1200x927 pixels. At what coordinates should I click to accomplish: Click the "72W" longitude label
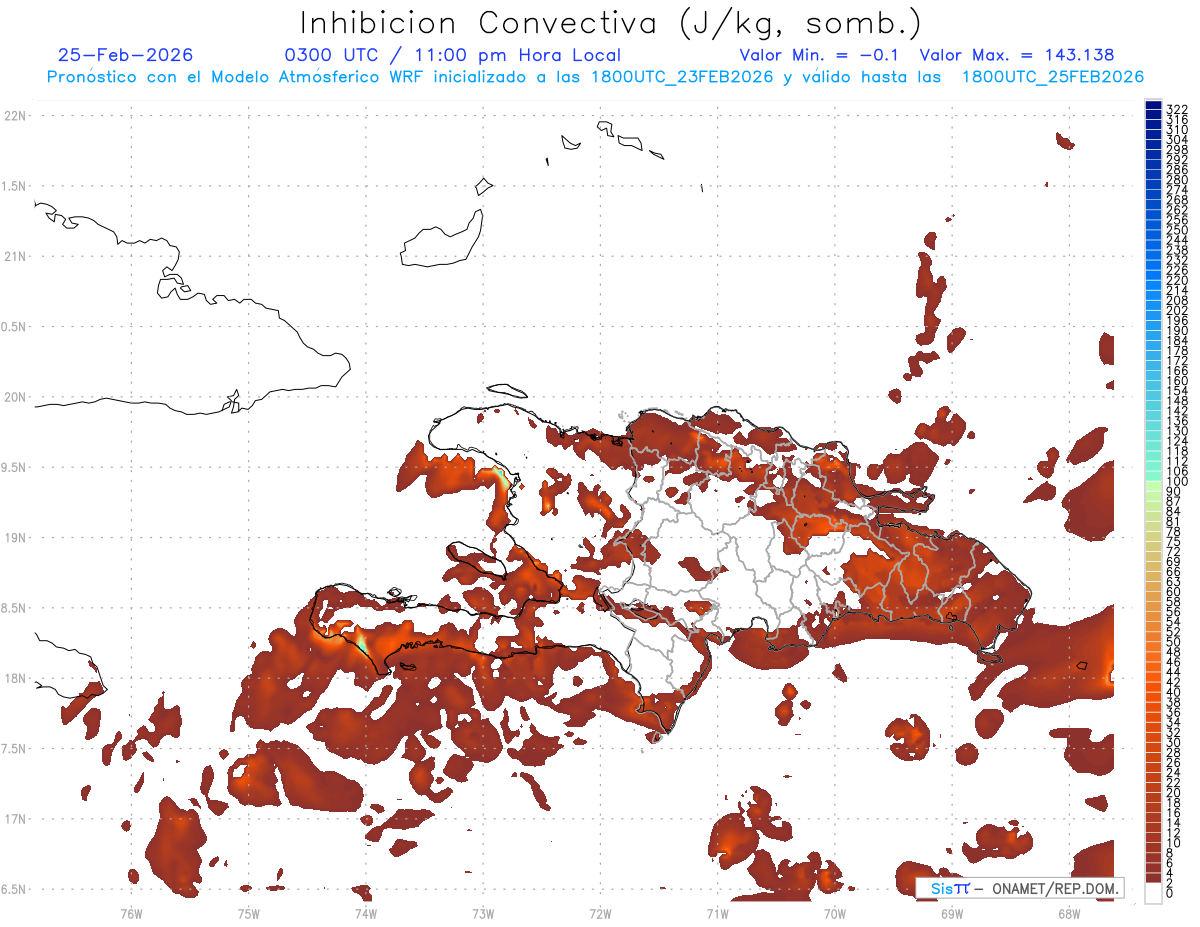(600, 912)
